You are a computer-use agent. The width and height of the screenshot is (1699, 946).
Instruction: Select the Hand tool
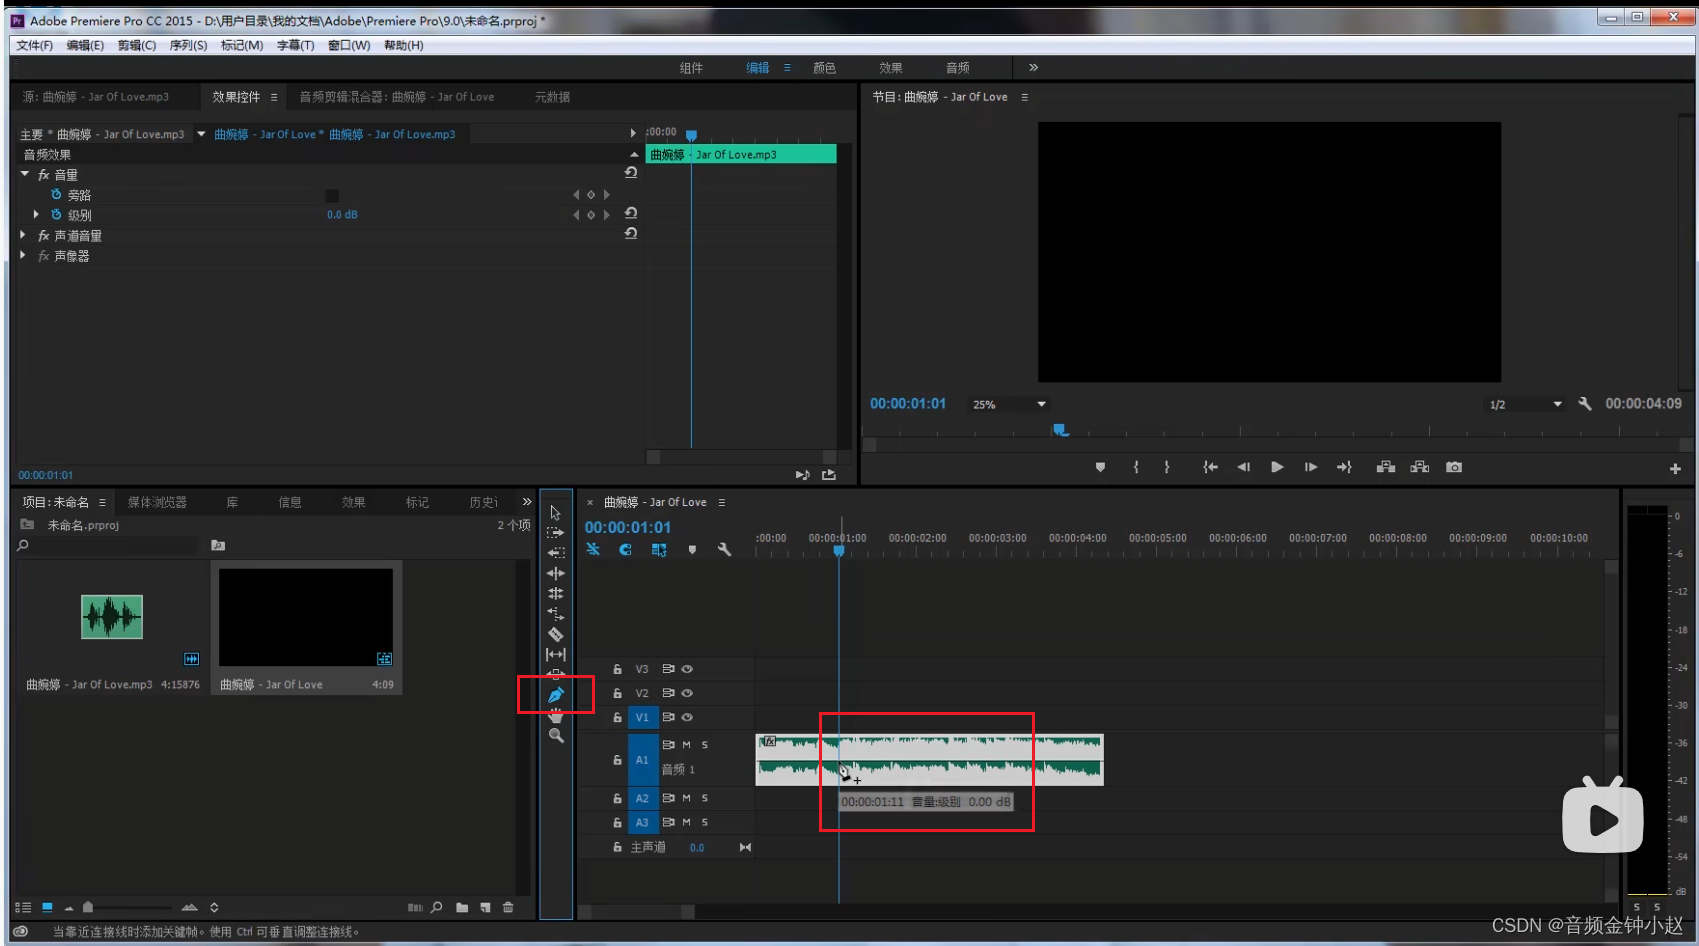click(556, 715)
